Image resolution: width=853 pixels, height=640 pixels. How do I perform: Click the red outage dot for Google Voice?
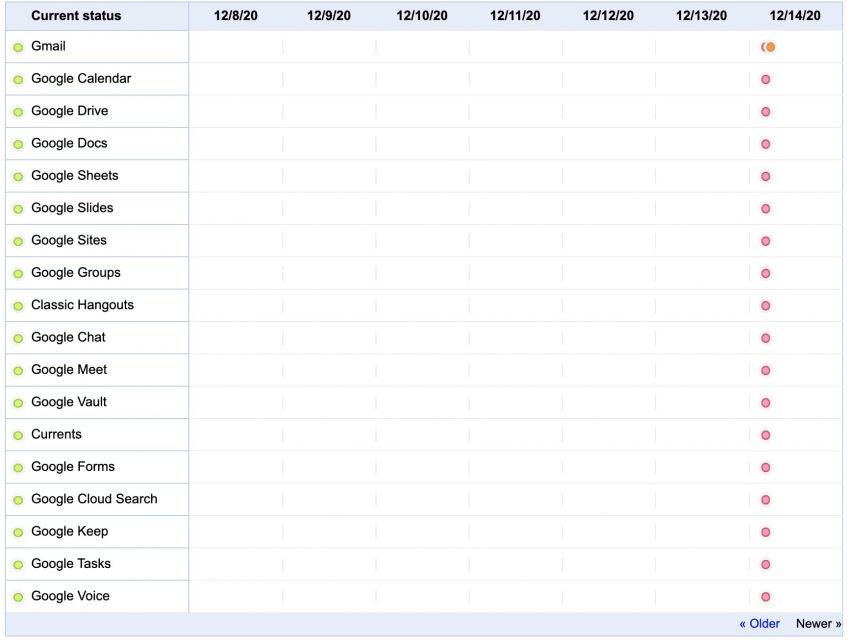click(766, 597)
